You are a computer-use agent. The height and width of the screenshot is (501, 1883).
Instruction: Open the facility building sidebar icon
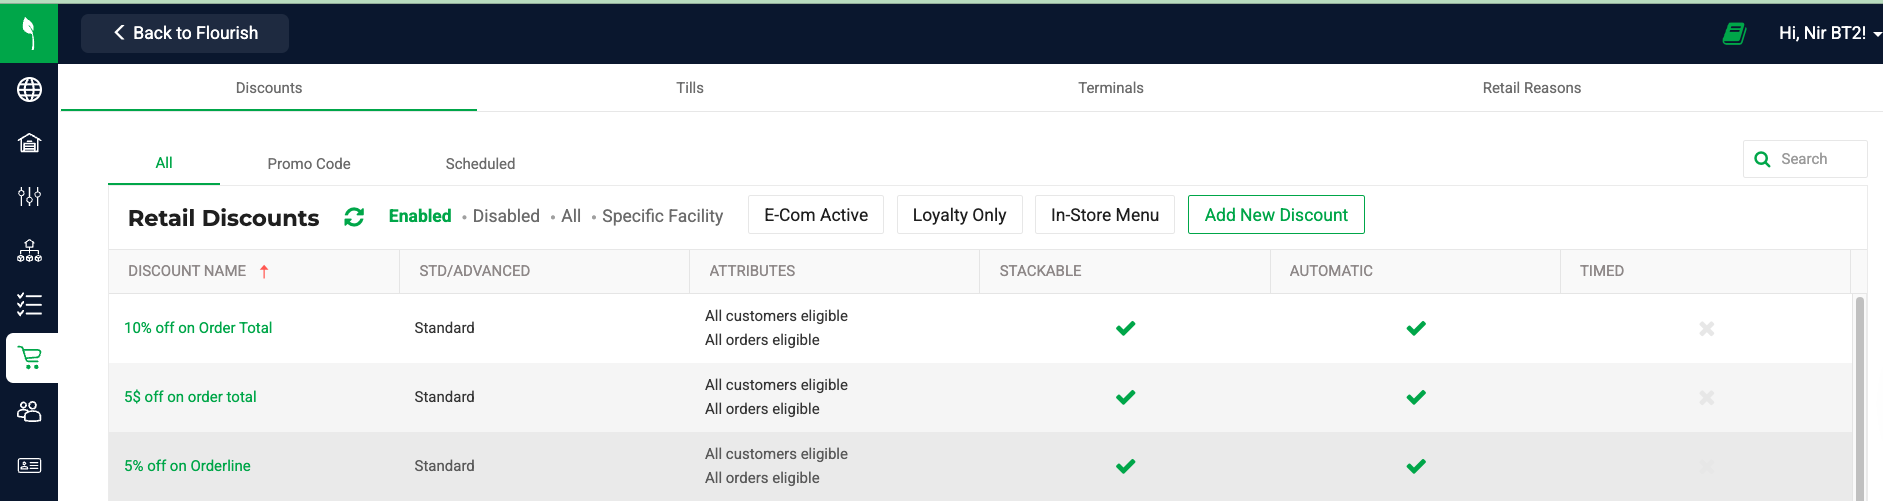[29, 143]
